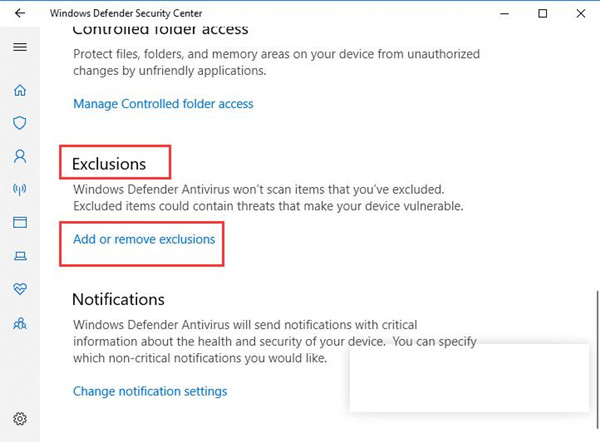Screen dimensions: 600x442
Task: Open Firewall & network protection icon
Action: click(x=20, y=189)
